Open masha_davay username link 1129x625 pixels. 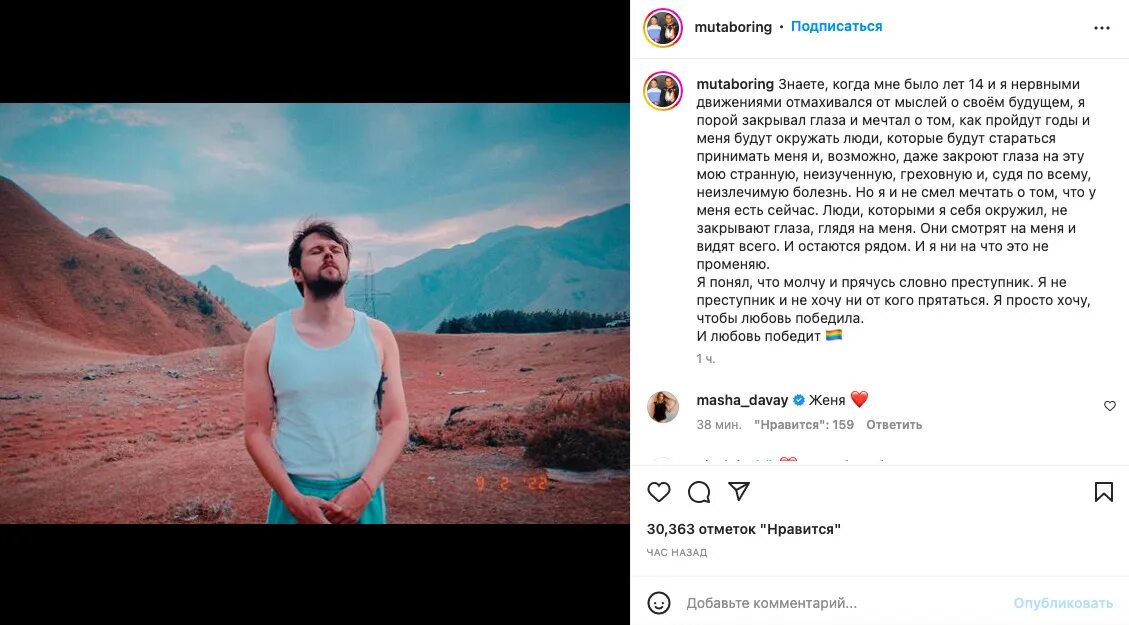tap(743, 400)
